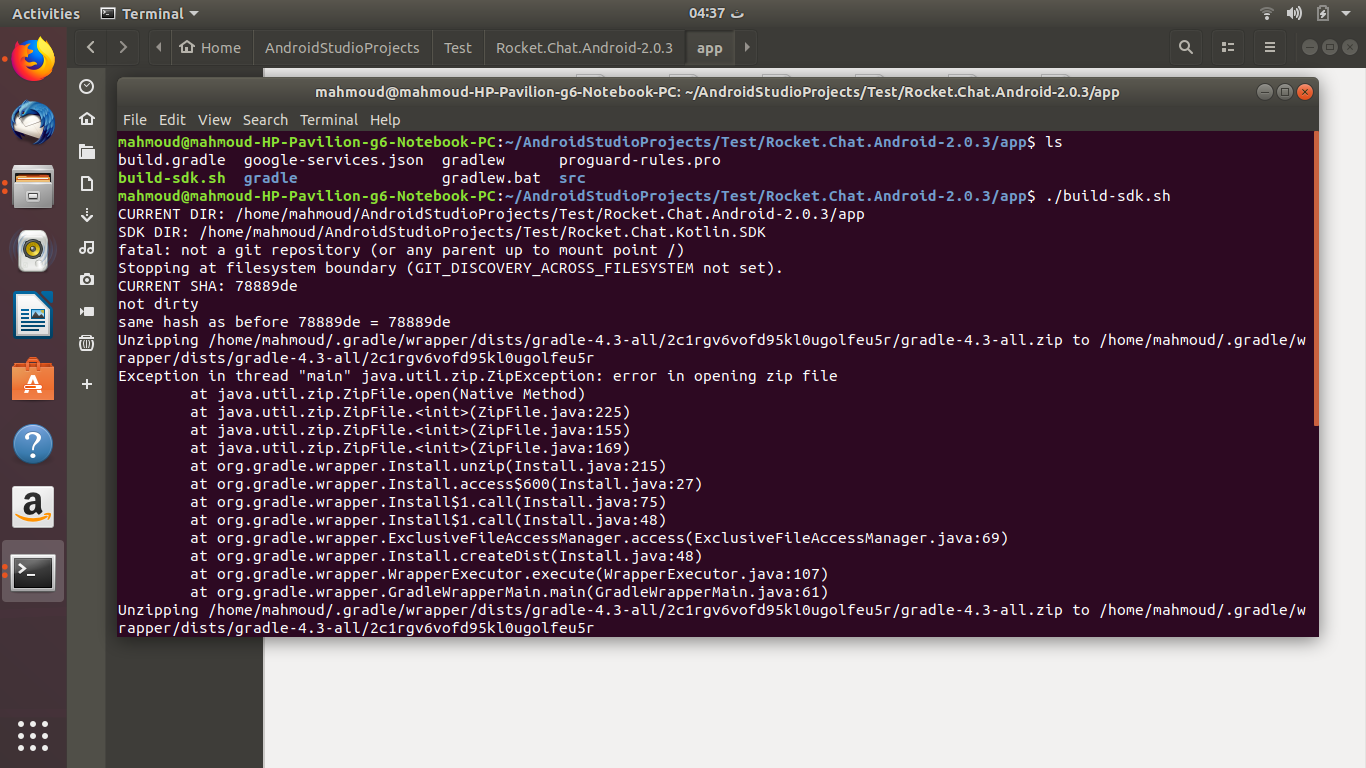Image resolution: width=1366 pixels, height=768 pixels.
Task: Open Recent in the Files sidebar
Action: [x=87, y=87]
